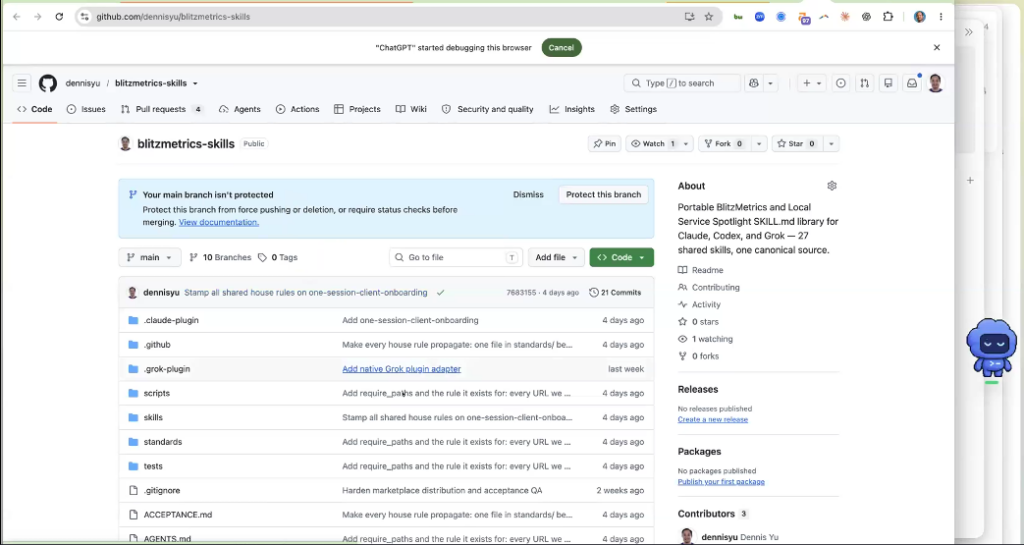The width and height of the screenshot is (1024, 545).
Task: Open the .github folder
Action: [x=157, y=344]
